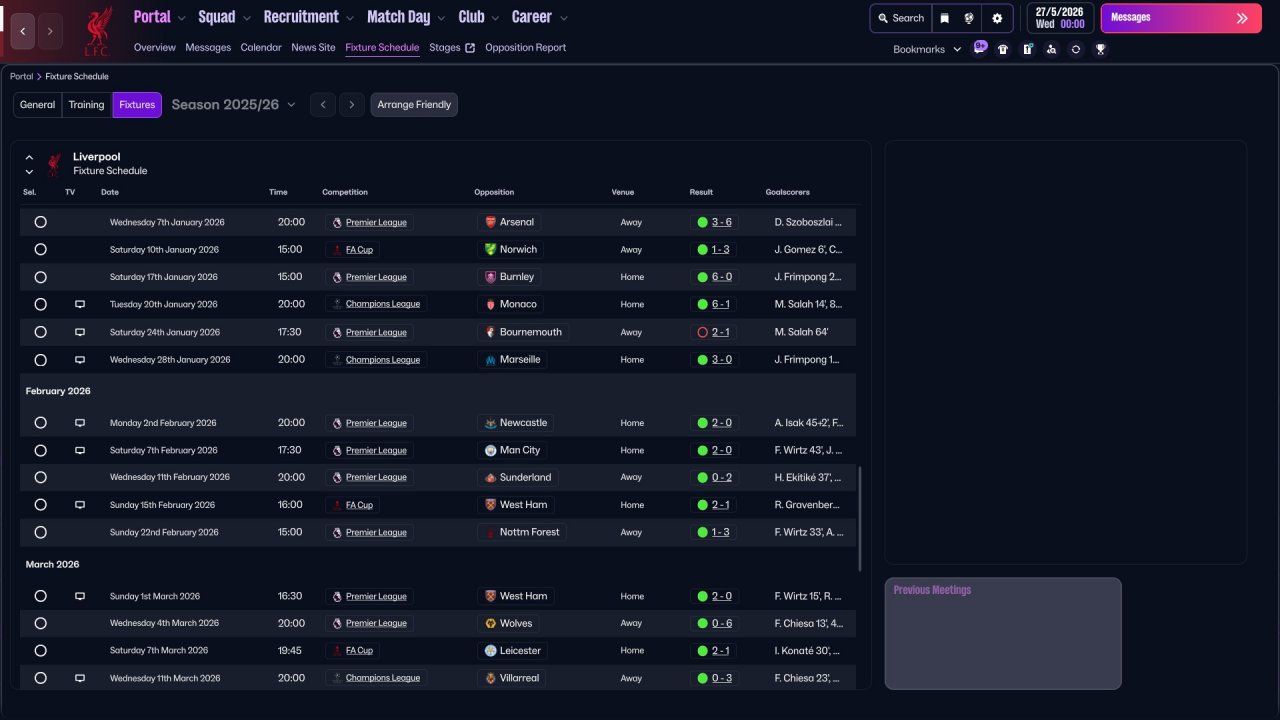Click the TV icon on the Monaco fixture

coord(80,304)
